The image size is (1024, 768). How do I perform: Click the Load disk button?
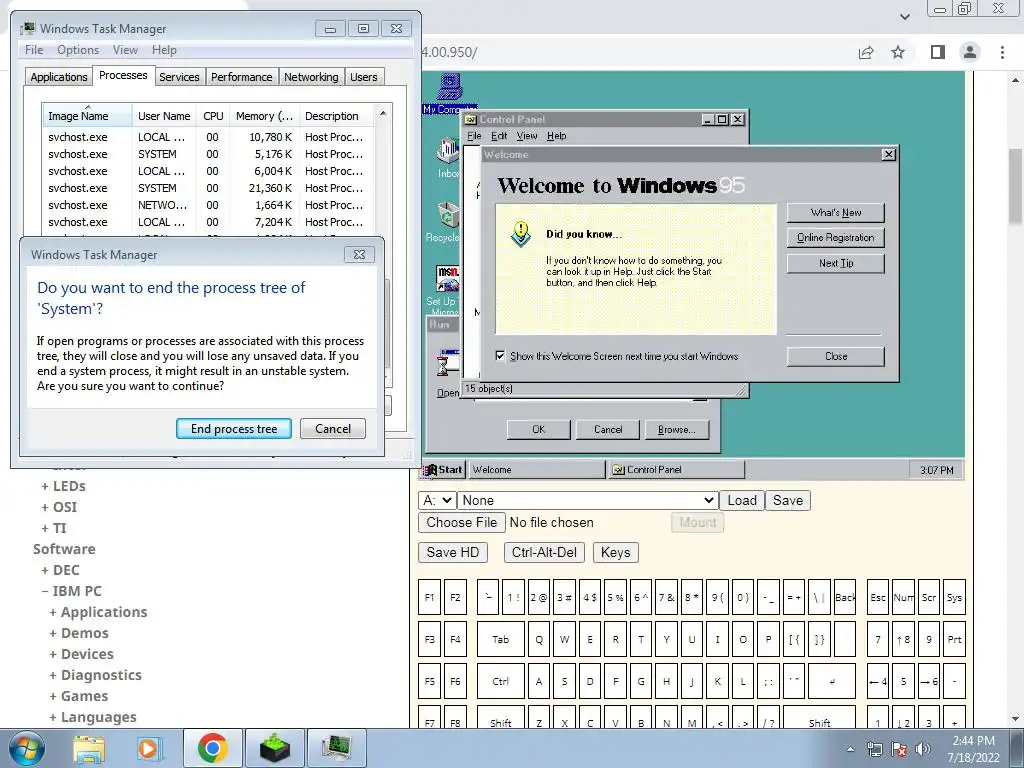pos(742,500)
